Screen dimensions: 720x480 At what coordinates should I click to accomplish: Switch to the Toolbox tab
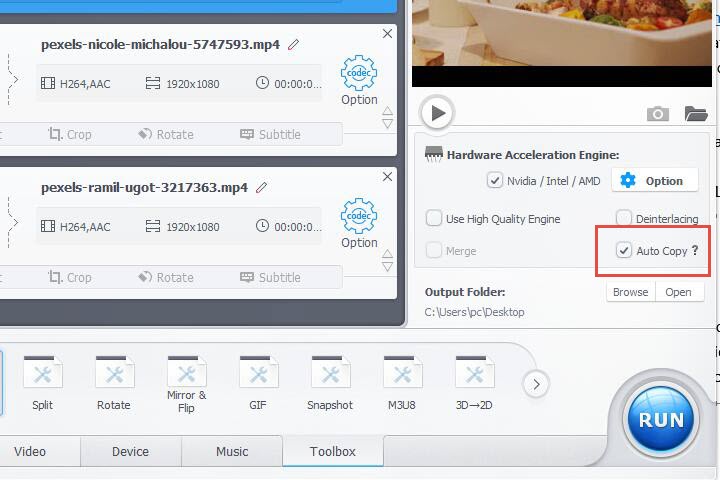tap(333, 452)
